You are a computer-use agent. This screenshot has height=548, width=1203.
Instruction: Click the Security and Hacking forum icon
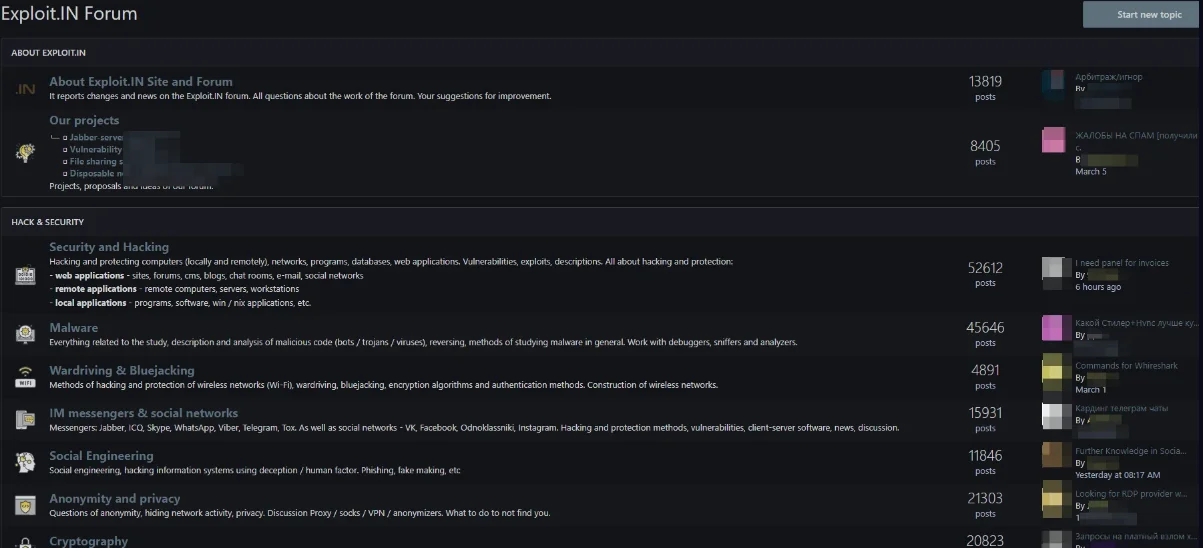tap(25, 275)
